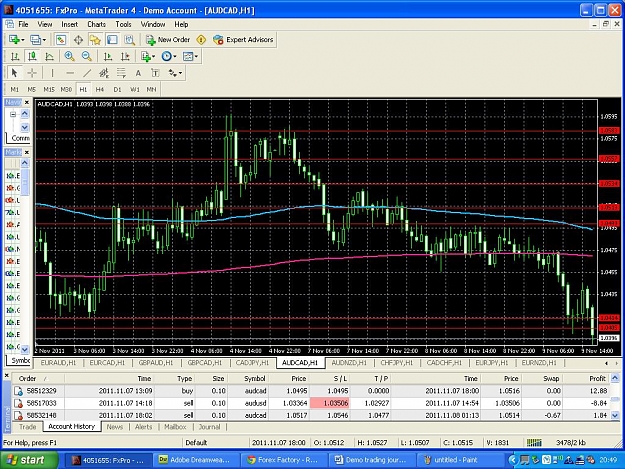625x469 pixels.
Task: Select the trendline drawing tool
Action: pos(87,73)
